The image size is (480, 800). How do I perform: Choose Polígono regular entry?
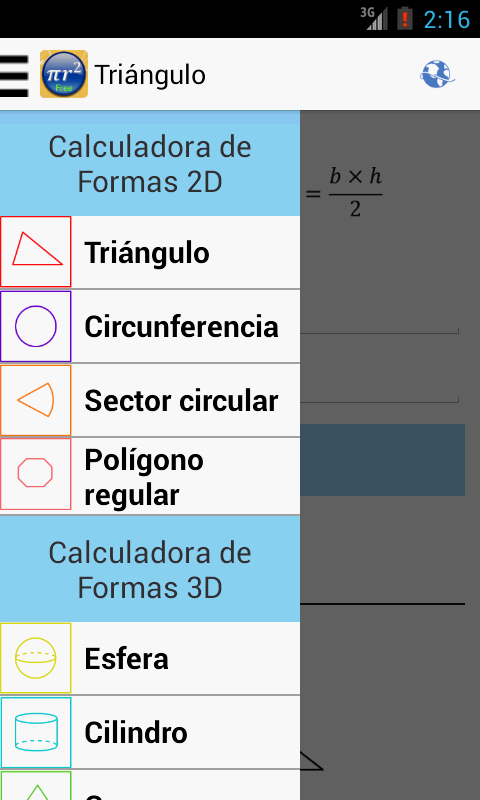point(144,478)
